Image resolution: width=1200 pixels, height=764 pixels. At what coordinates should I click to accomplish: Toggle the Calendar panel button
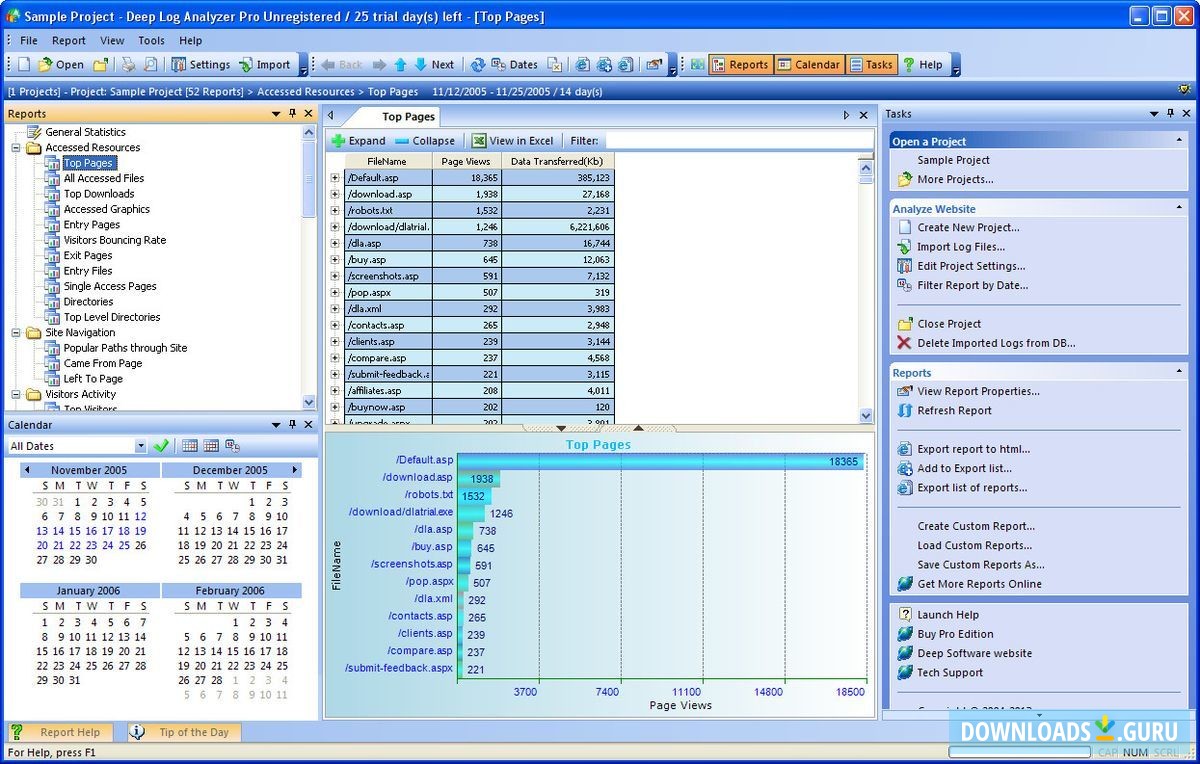[x=808, y=64]
